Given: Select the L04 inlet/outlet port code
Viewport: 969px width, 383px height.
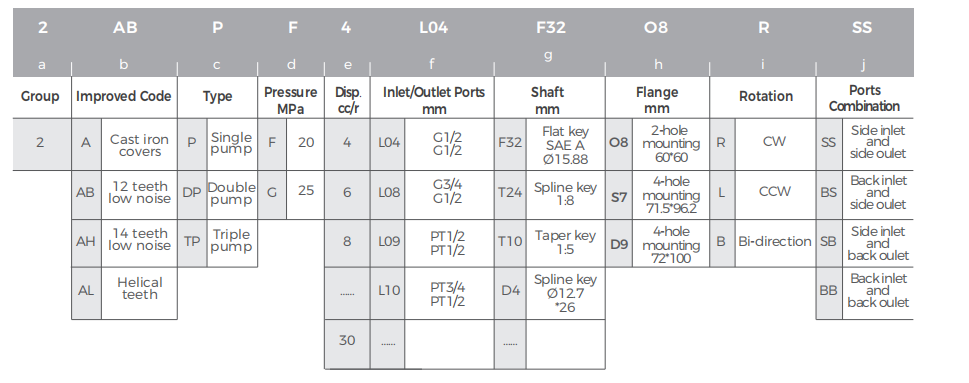Looking at the screenshot, I should (x=389, y=143).
